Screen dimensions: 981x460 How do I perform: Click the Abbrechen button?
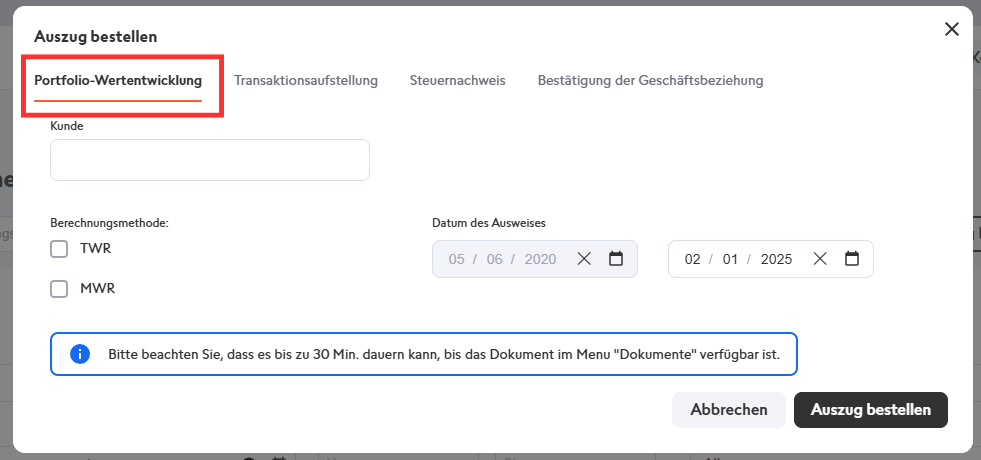729,410
